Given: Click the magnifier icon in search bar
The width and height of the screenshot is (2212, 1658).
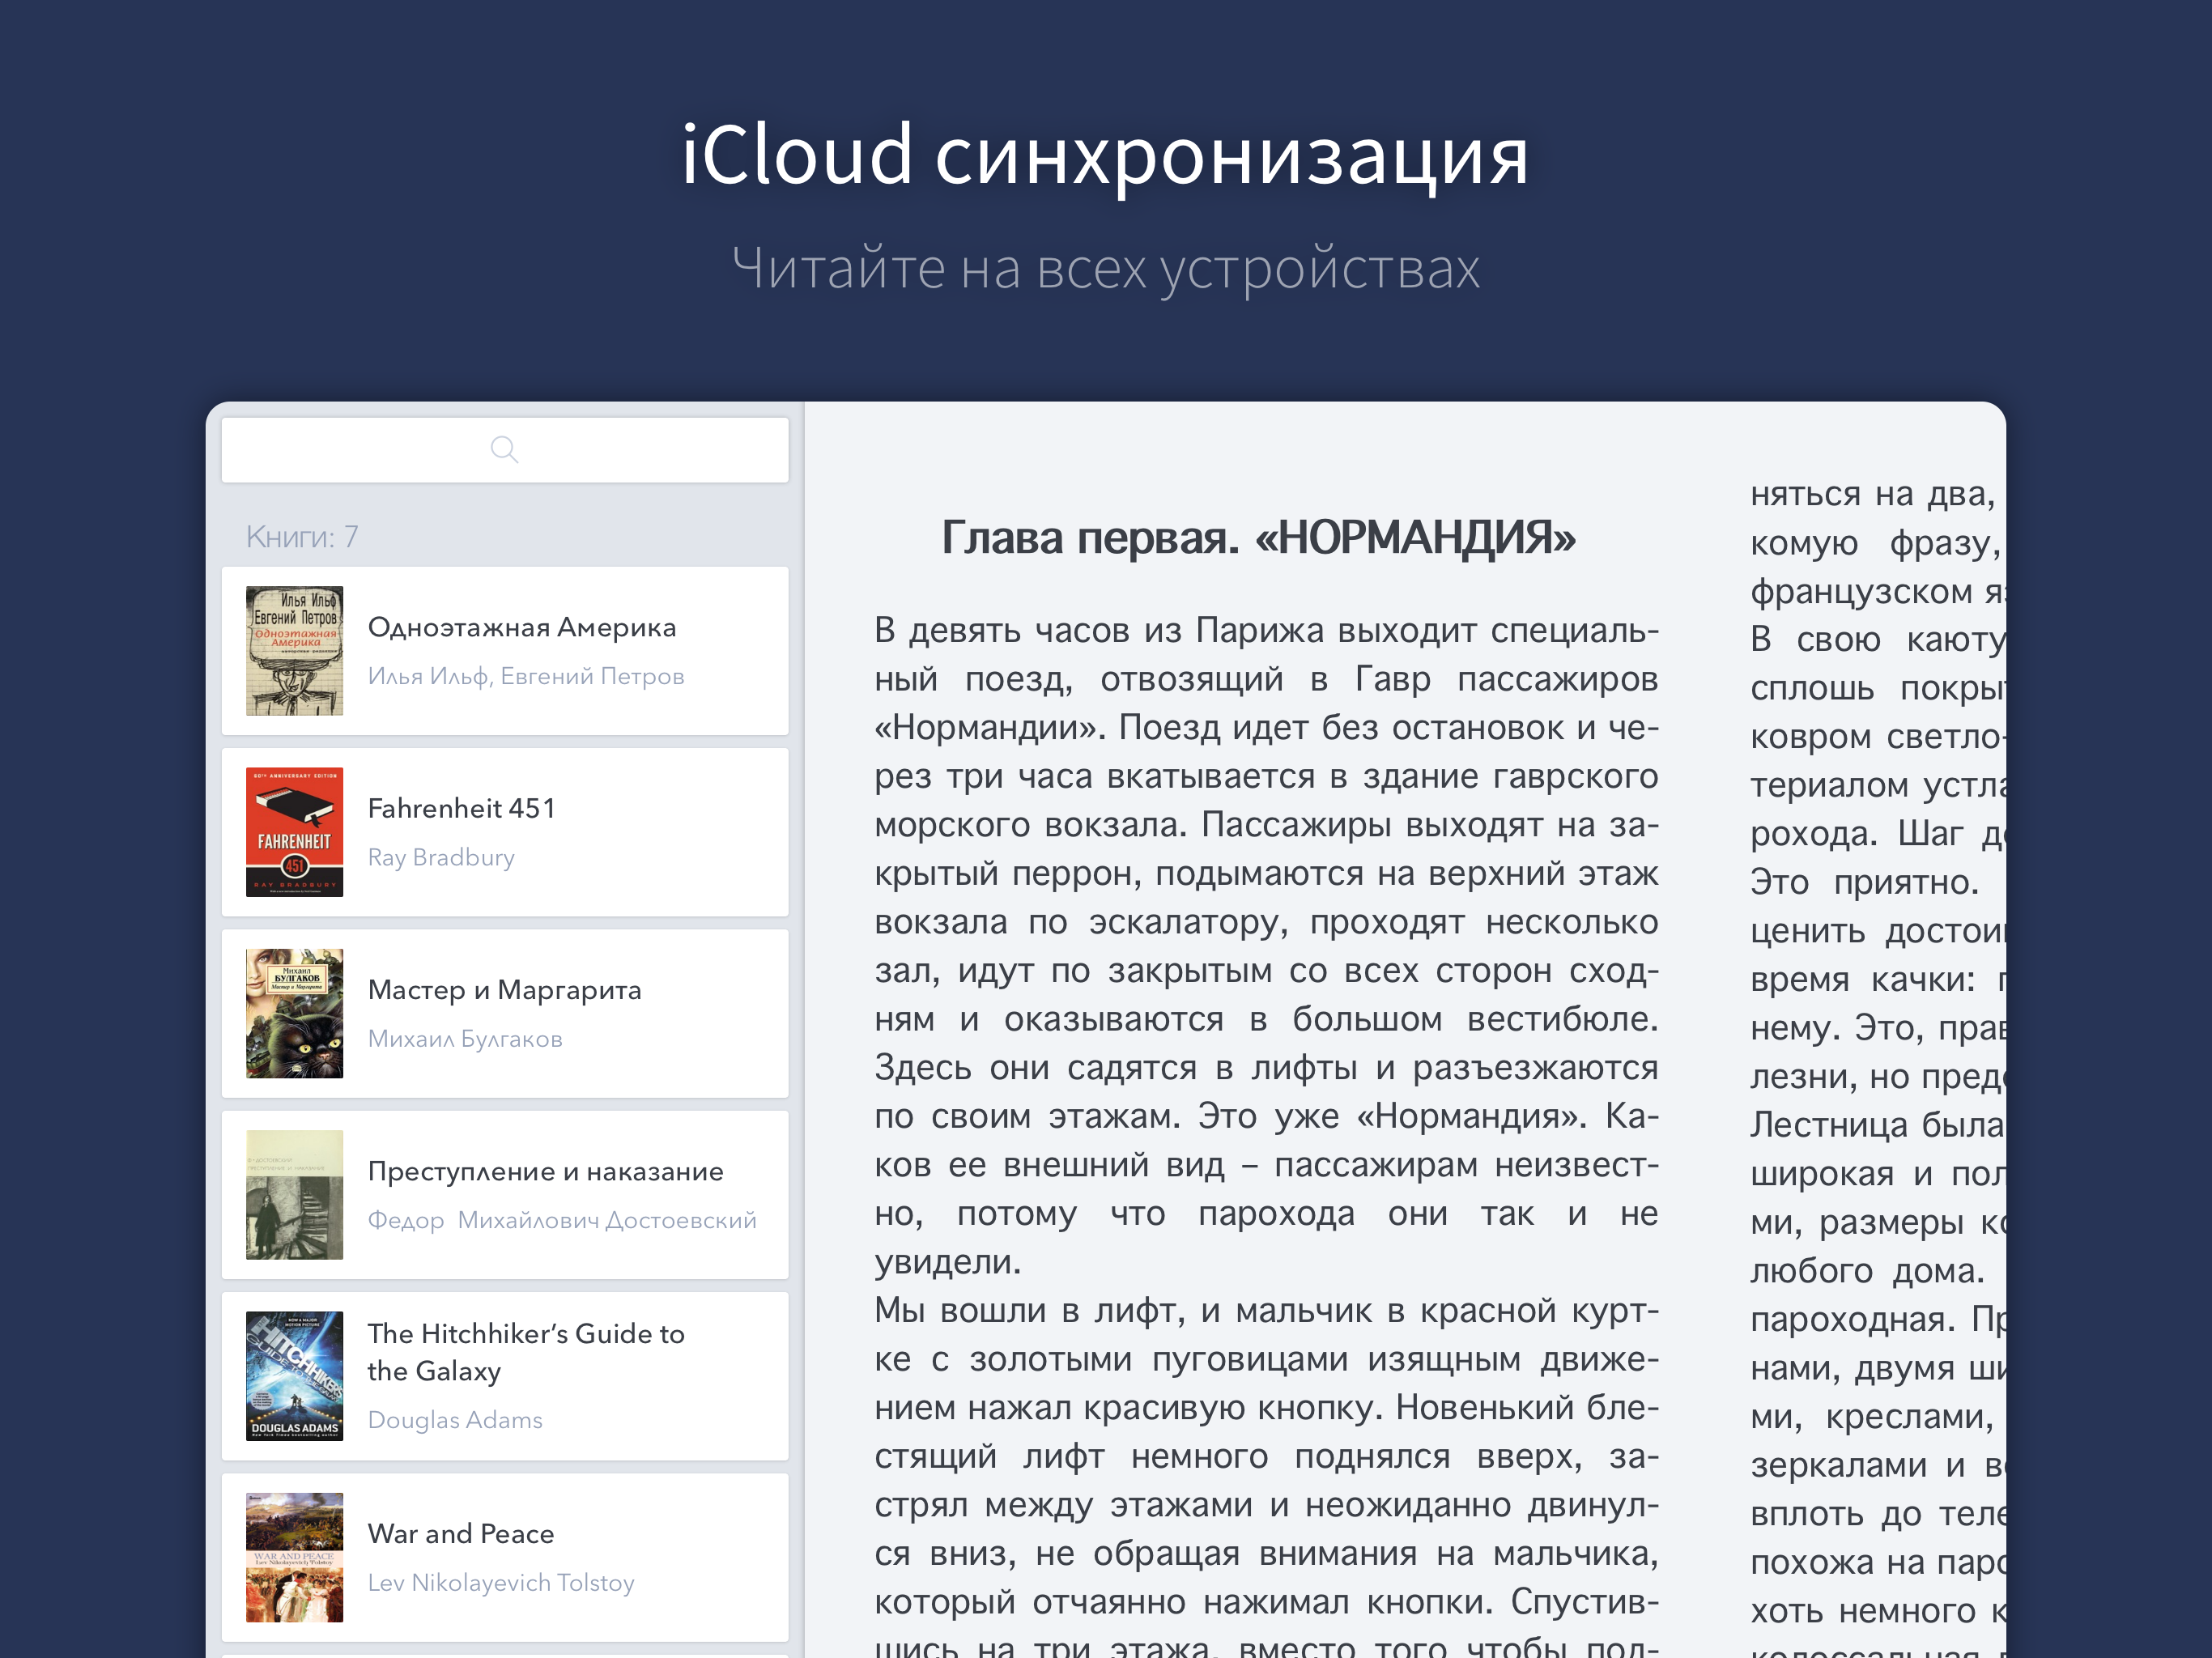Looking at the screenshot, I should coord(504,450).
